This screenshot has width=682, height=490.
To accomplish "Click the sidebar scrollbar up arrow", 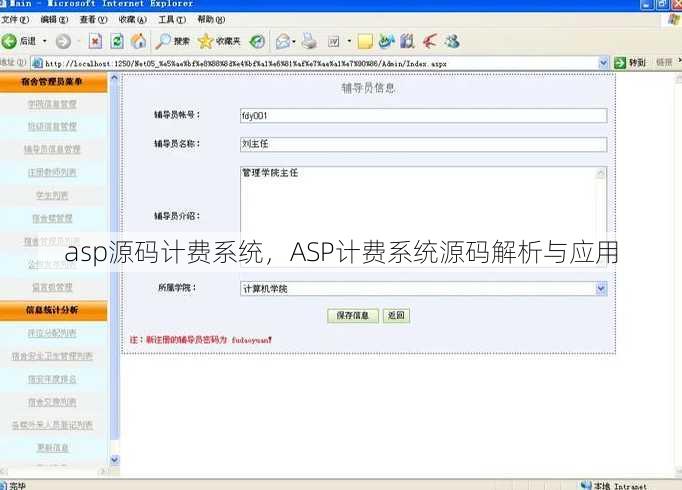I will point(114,78).
